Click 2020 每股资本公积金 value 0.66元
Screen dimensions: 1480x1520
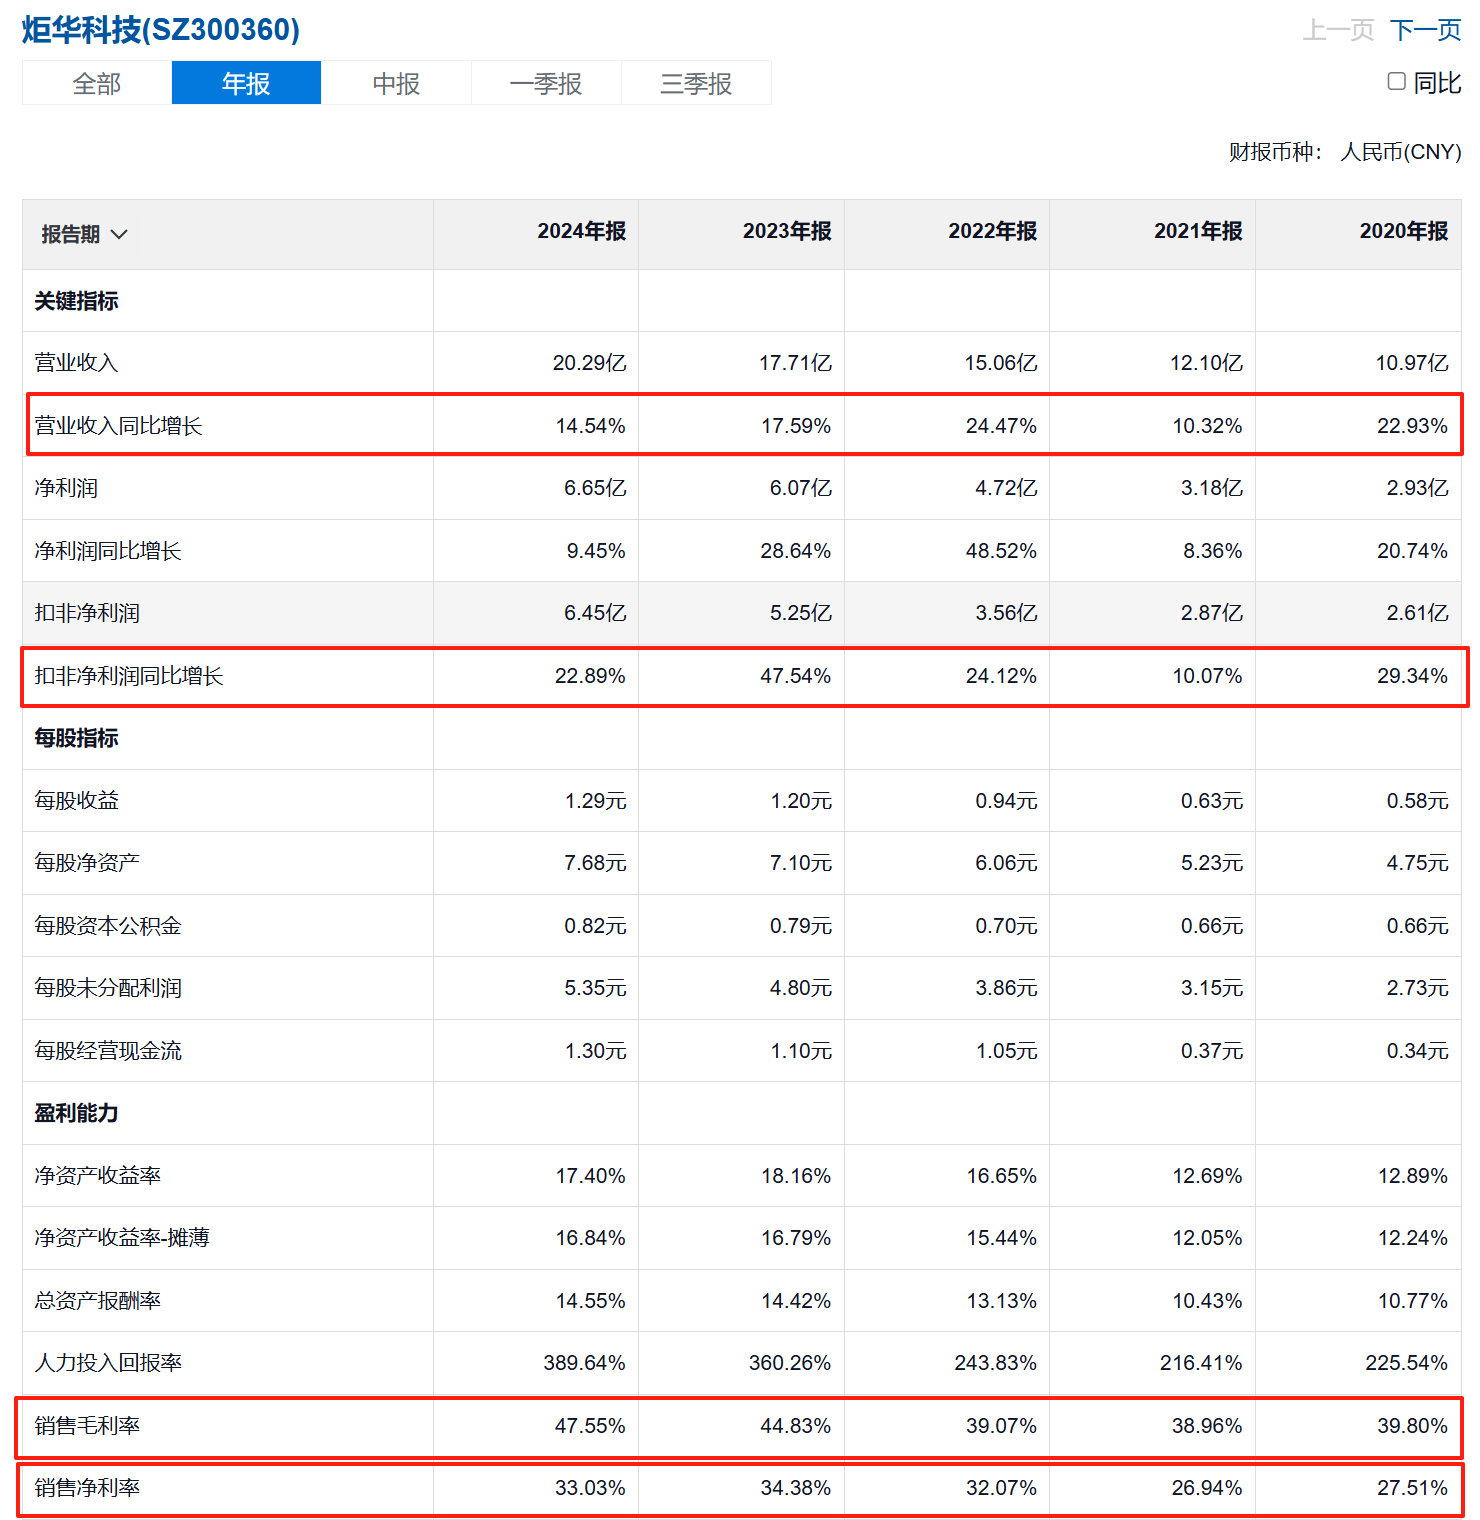pyautogui.click(x=1417, y=926)
